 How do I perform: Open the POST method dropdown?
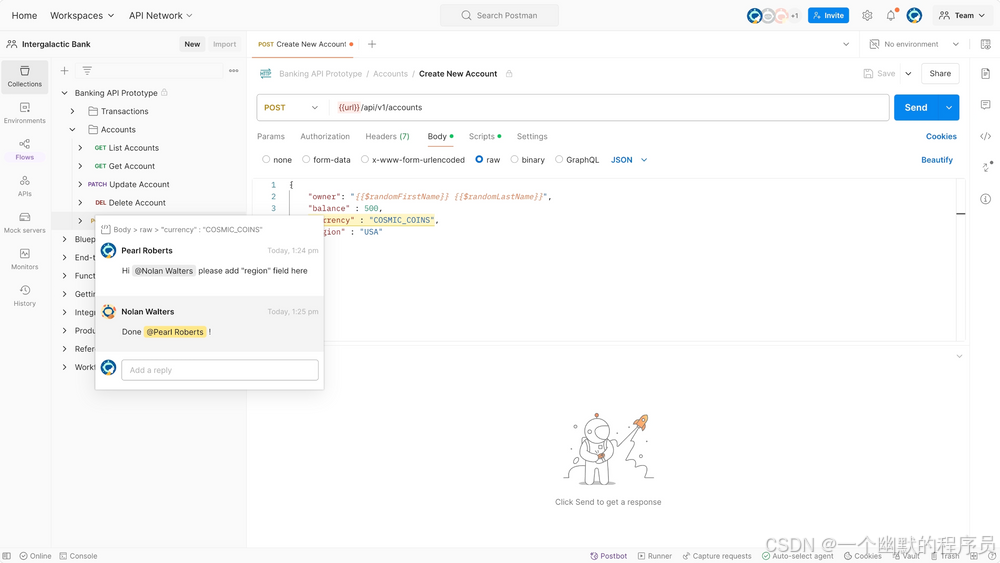click(x=291, y=108)
